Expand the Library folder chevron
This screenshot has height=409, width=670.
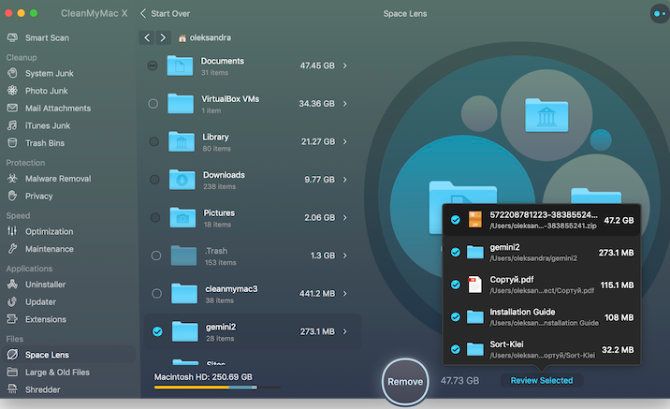(345, 142)
